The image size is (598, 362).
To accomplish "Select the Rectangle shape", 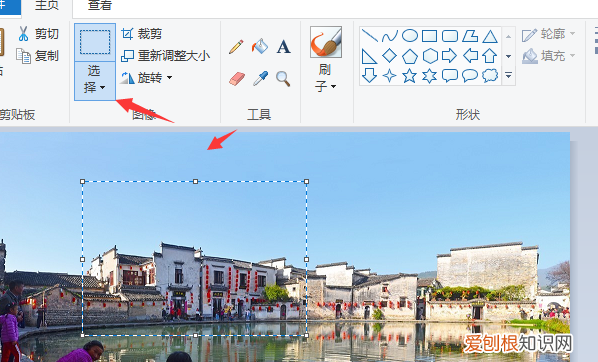I will (x=429, y=36).
